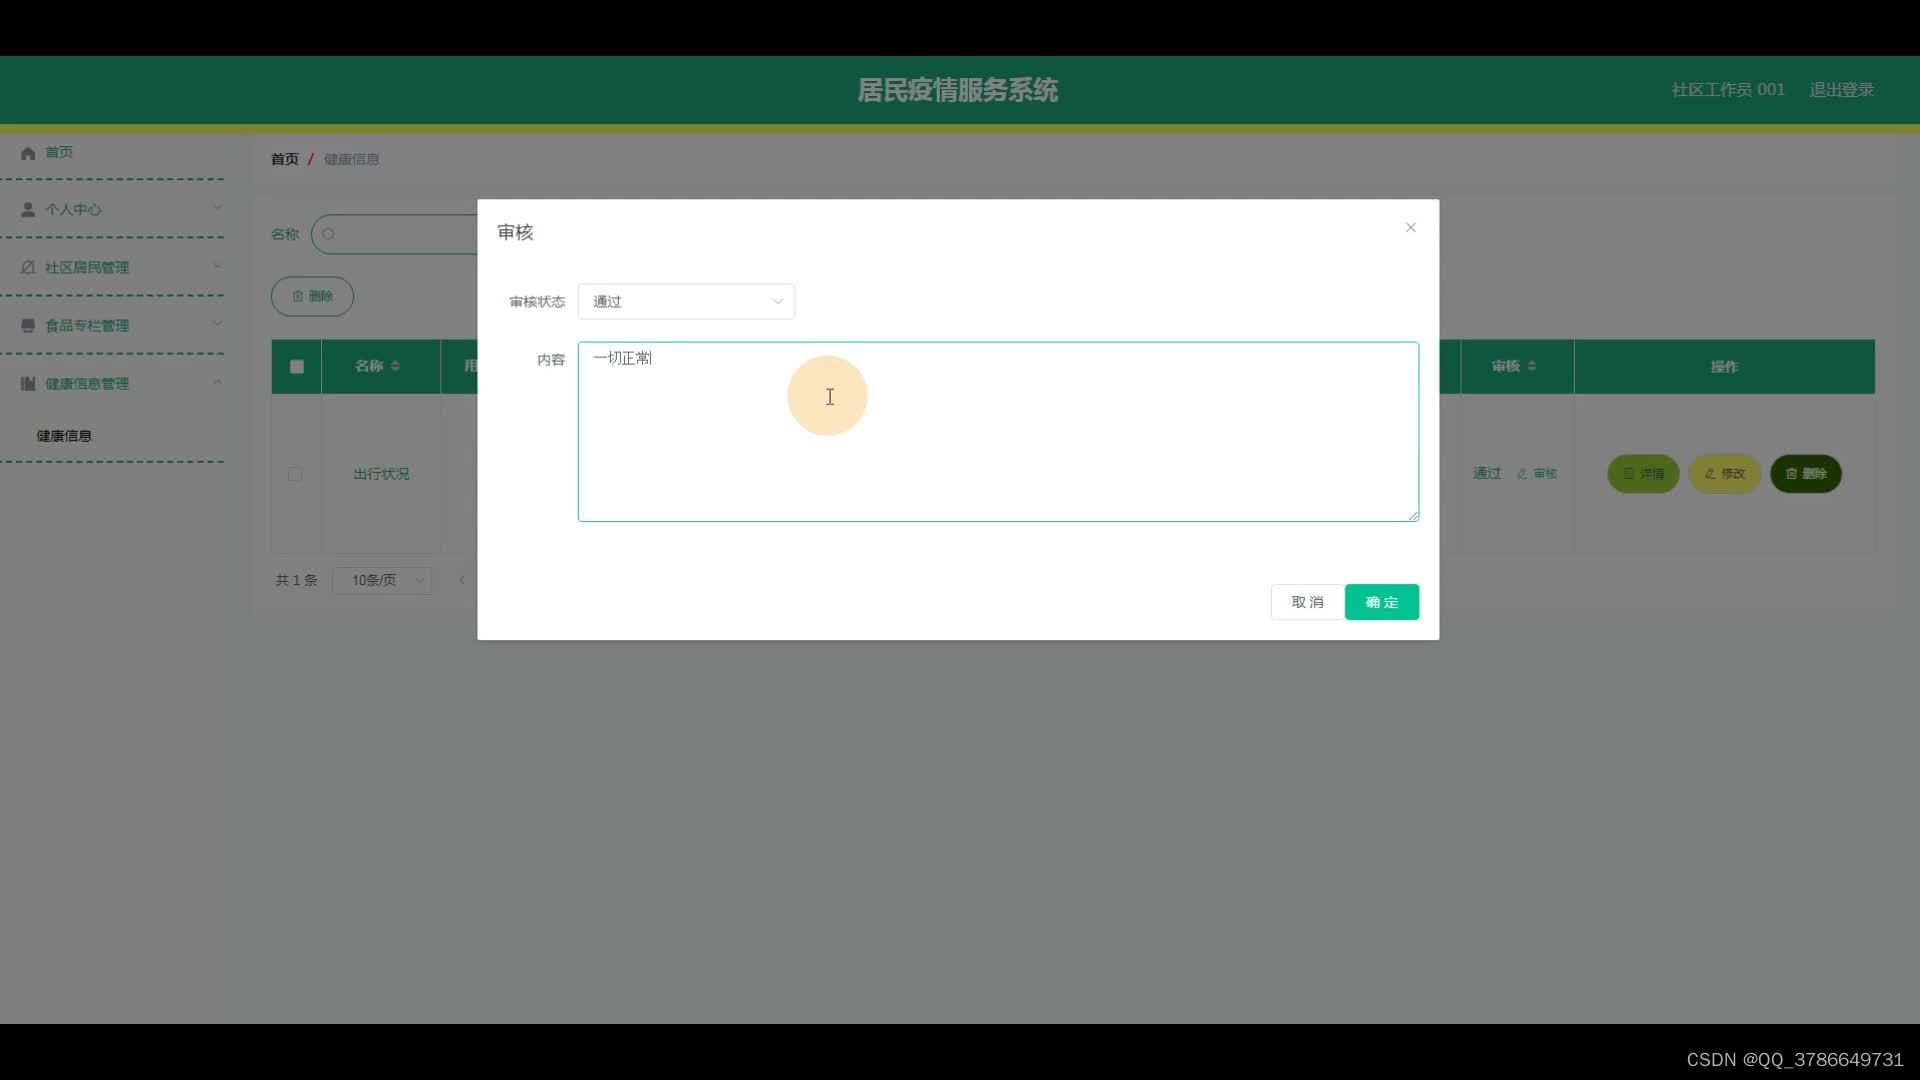This screenshot has width=1920, height=1080.
Task: Click the 出行状况 cell text
Action: 381,474
